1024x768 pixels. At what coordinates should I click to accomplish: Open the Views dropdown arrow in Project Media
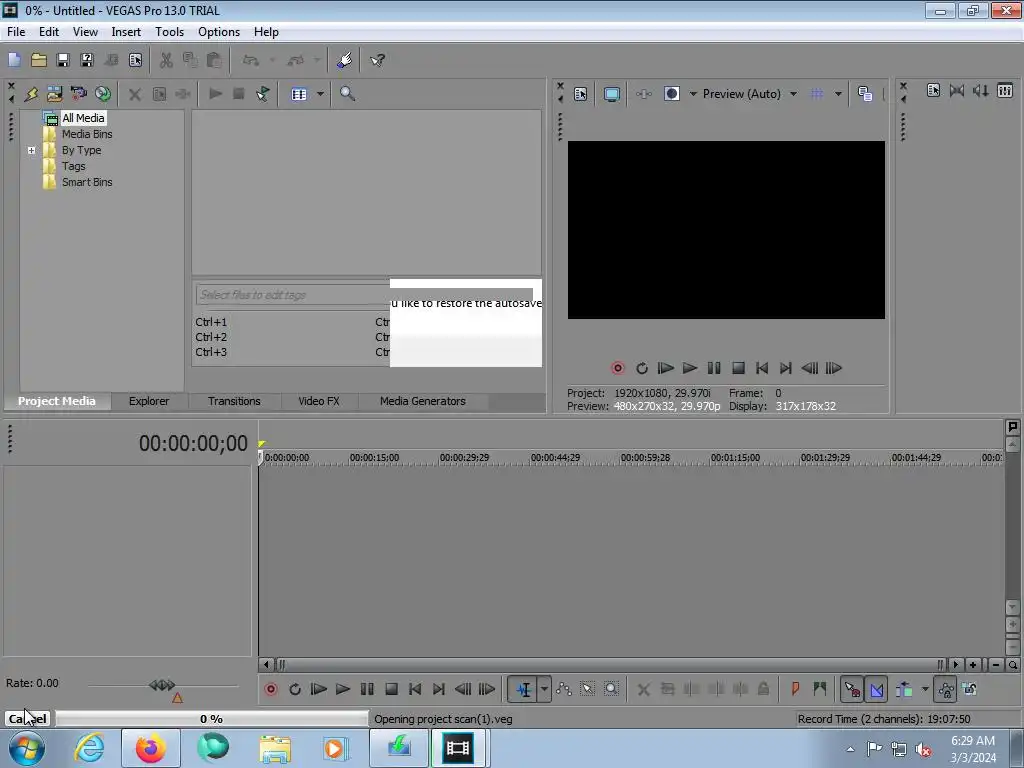point(320,94)
